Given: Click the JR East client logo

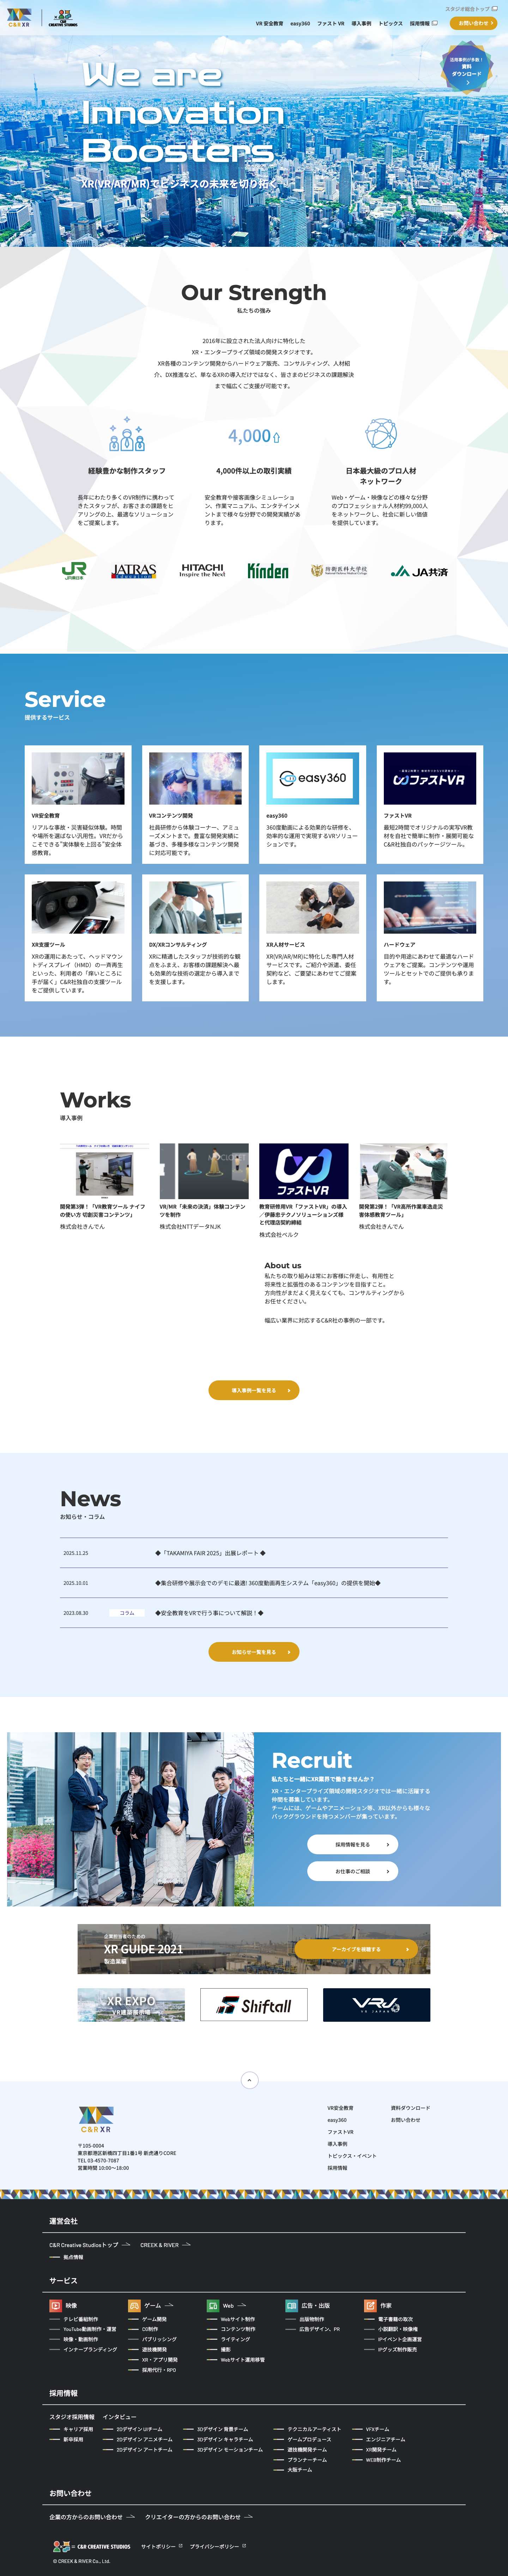Looking at the screenshot, I should (x=74, y=571).
